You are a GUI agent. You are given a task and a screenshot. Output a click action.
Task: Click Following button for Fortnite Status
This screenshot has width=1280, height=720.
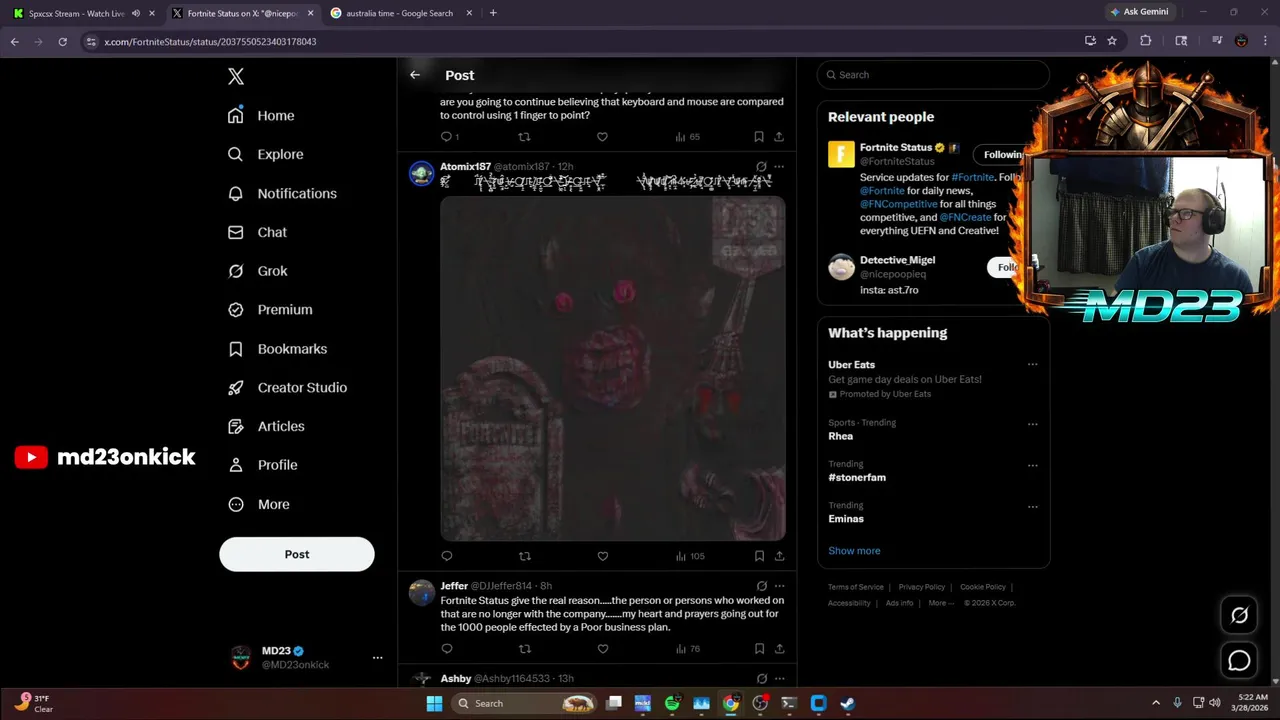tap(1001, 154)
